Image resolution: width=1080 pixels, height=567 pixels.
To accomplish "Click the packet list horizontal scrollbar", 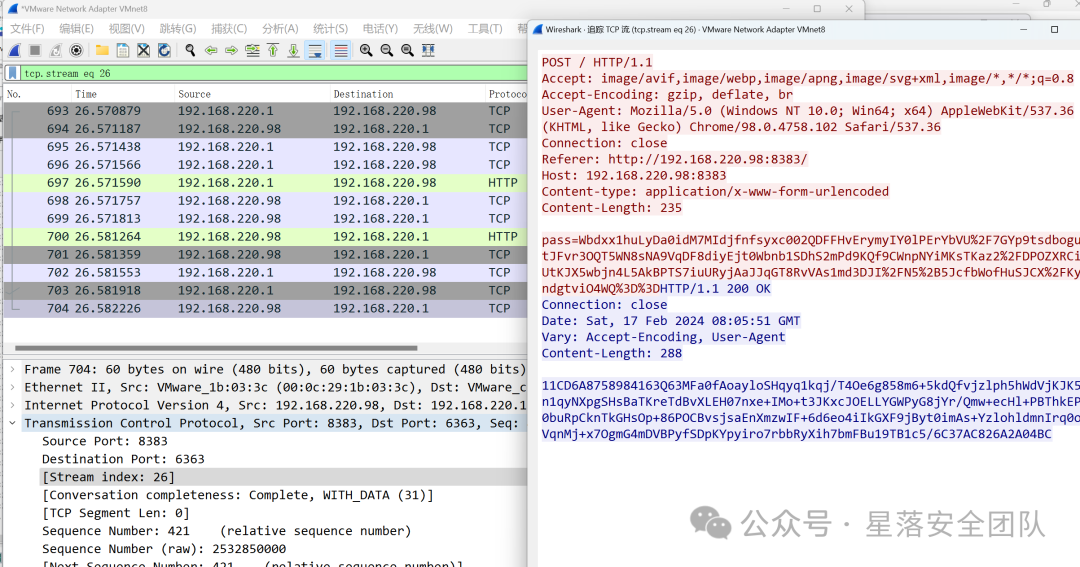I will (x=216, y=348).
